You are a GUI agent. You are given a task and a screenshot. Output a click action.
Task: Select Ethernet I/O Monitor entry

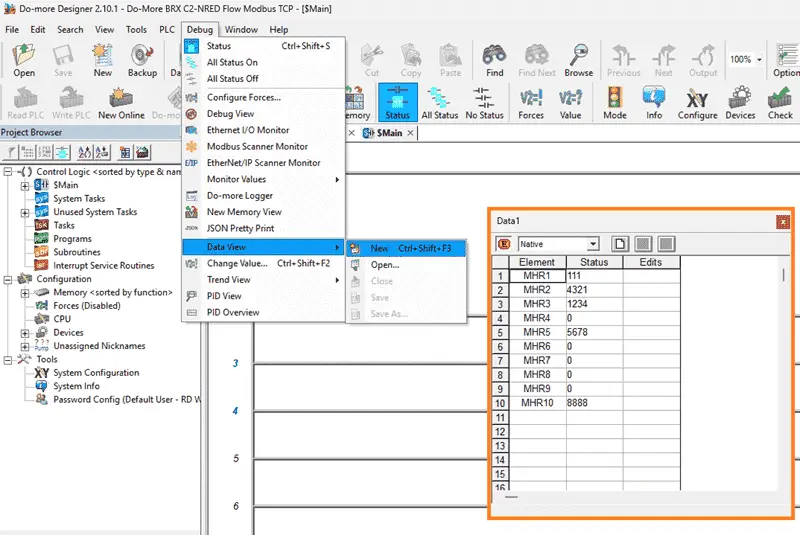[x=263, y=130]
